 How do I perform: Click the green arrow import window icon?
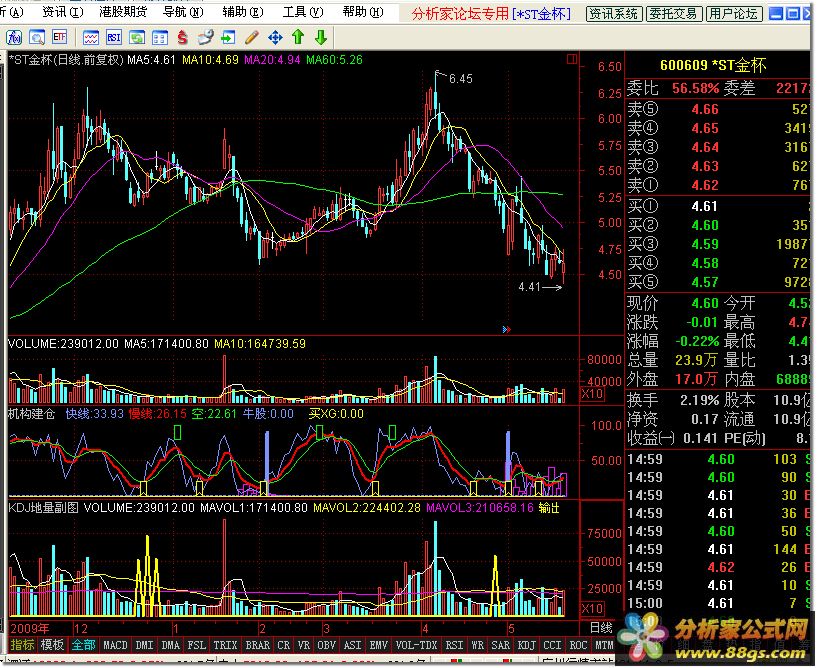[228, 38]
